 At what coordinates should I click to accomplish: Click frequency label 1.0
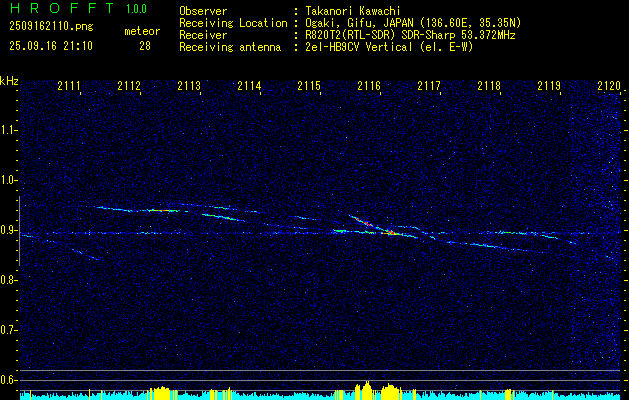click(x=7, y=180)
